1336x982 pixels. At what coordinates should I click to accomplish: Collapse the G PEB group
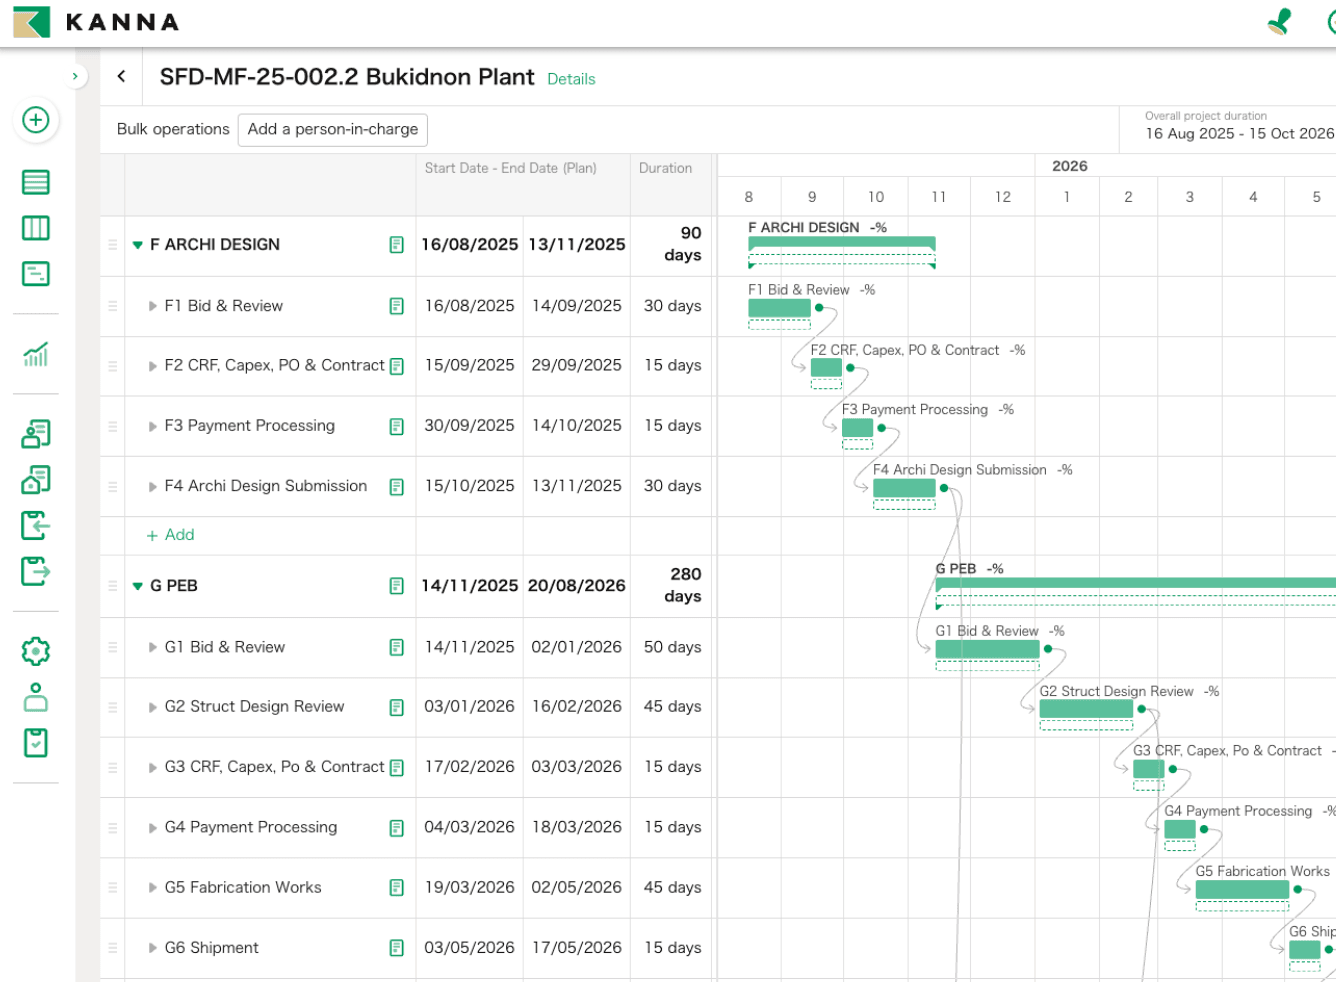[x=138, y=586]
